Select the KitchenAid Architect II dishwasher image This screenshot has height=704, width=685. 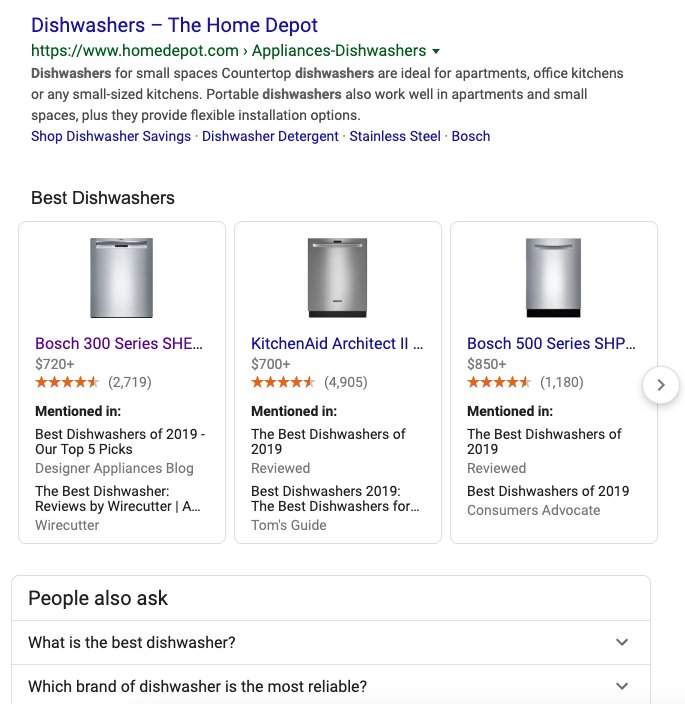338,278
